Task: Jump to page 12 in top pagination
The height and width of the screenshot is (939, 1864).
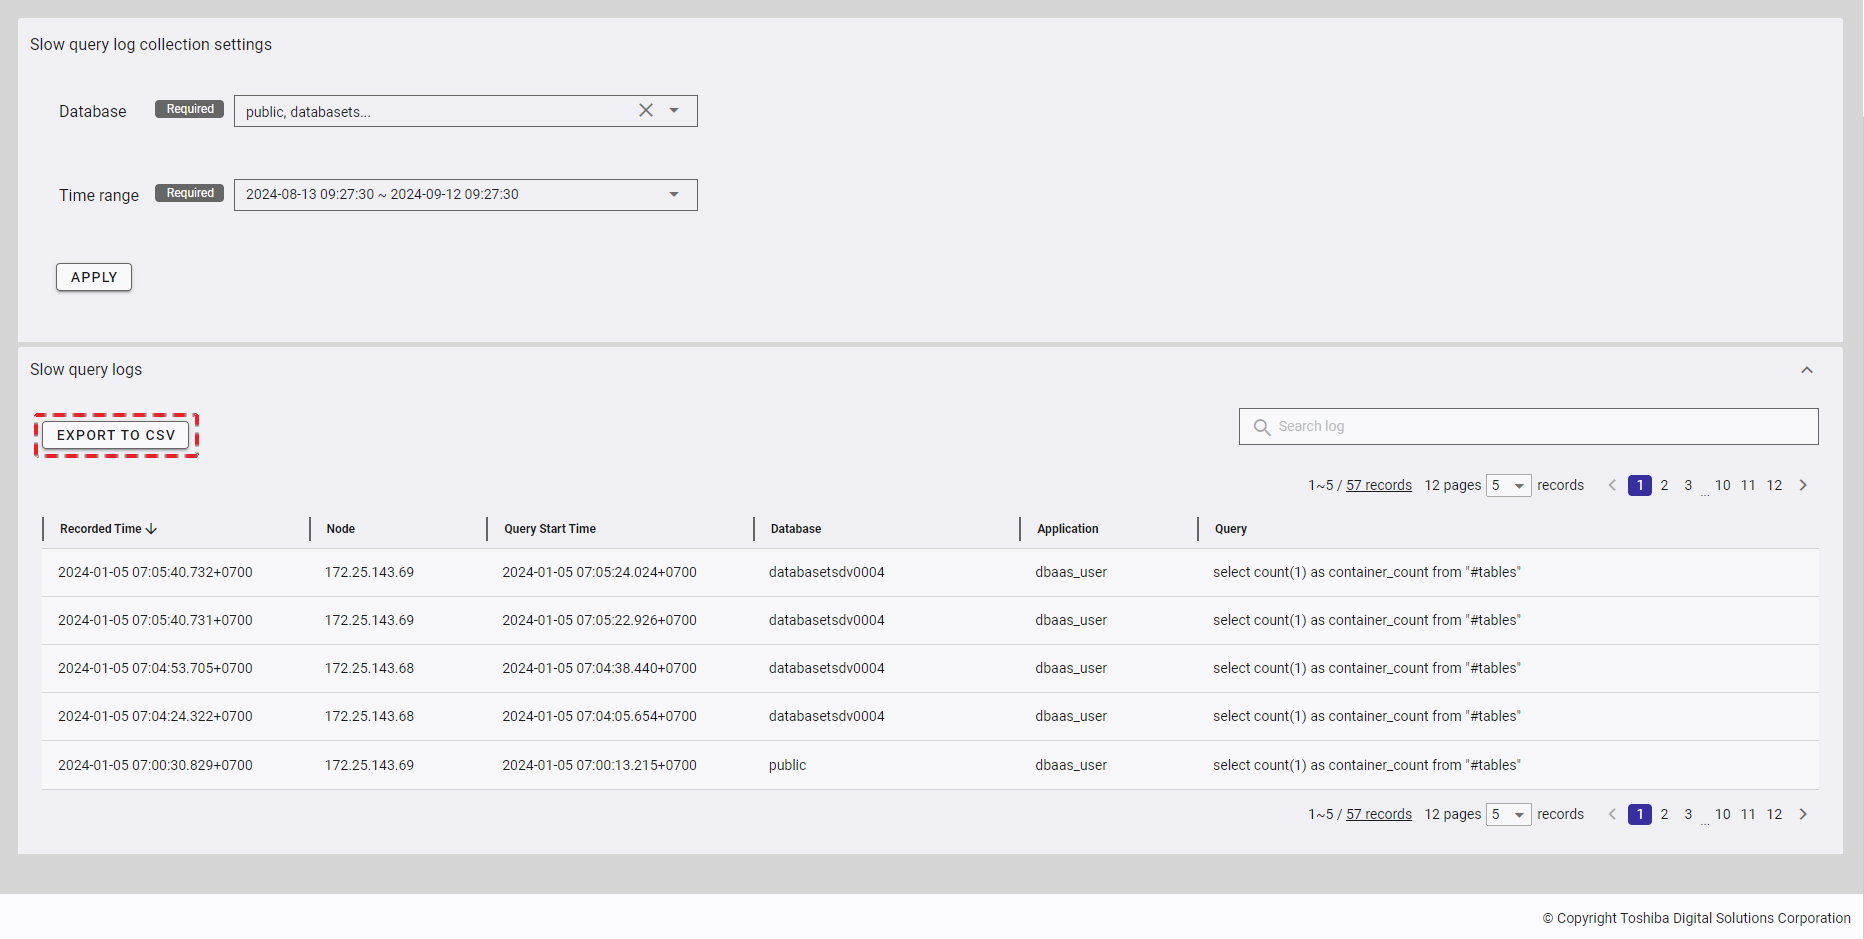Action: [x=1774, y=486]
